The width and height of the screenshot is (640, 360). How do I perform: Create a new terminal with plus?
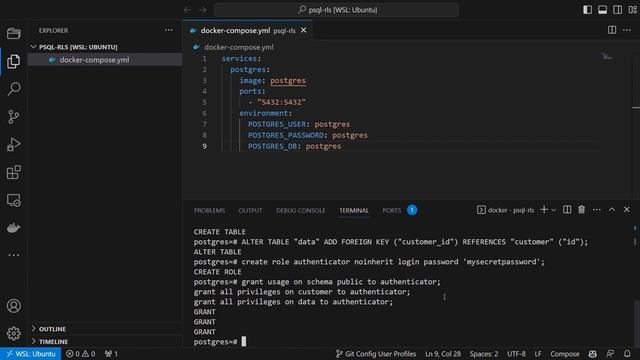coord(544,210)
